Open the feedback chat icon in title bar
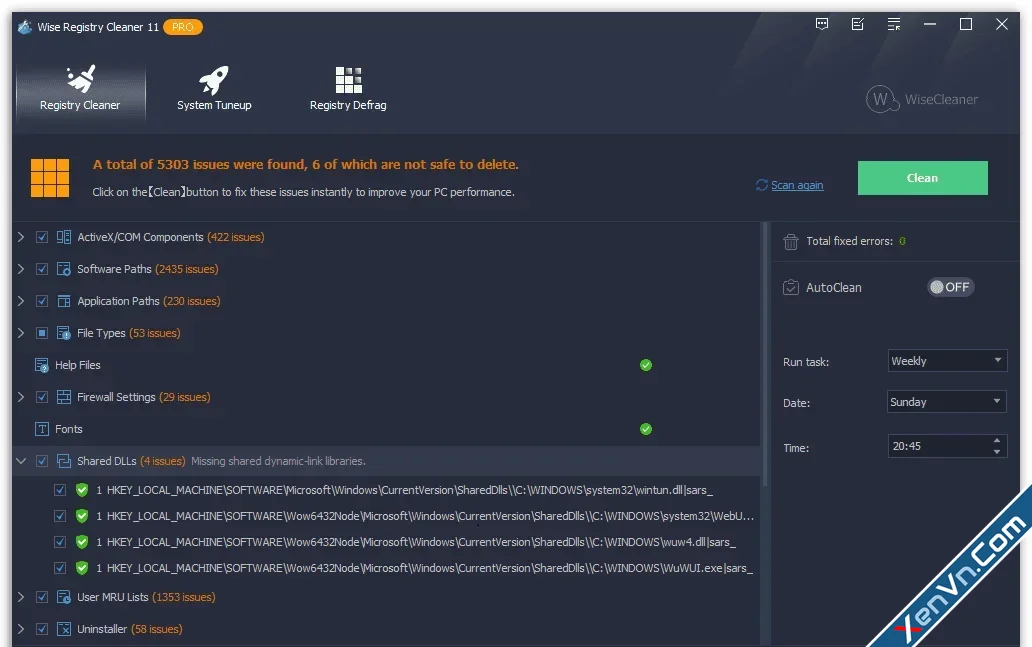The width and height of the screenshot is (1032, 647). point(821,24)
